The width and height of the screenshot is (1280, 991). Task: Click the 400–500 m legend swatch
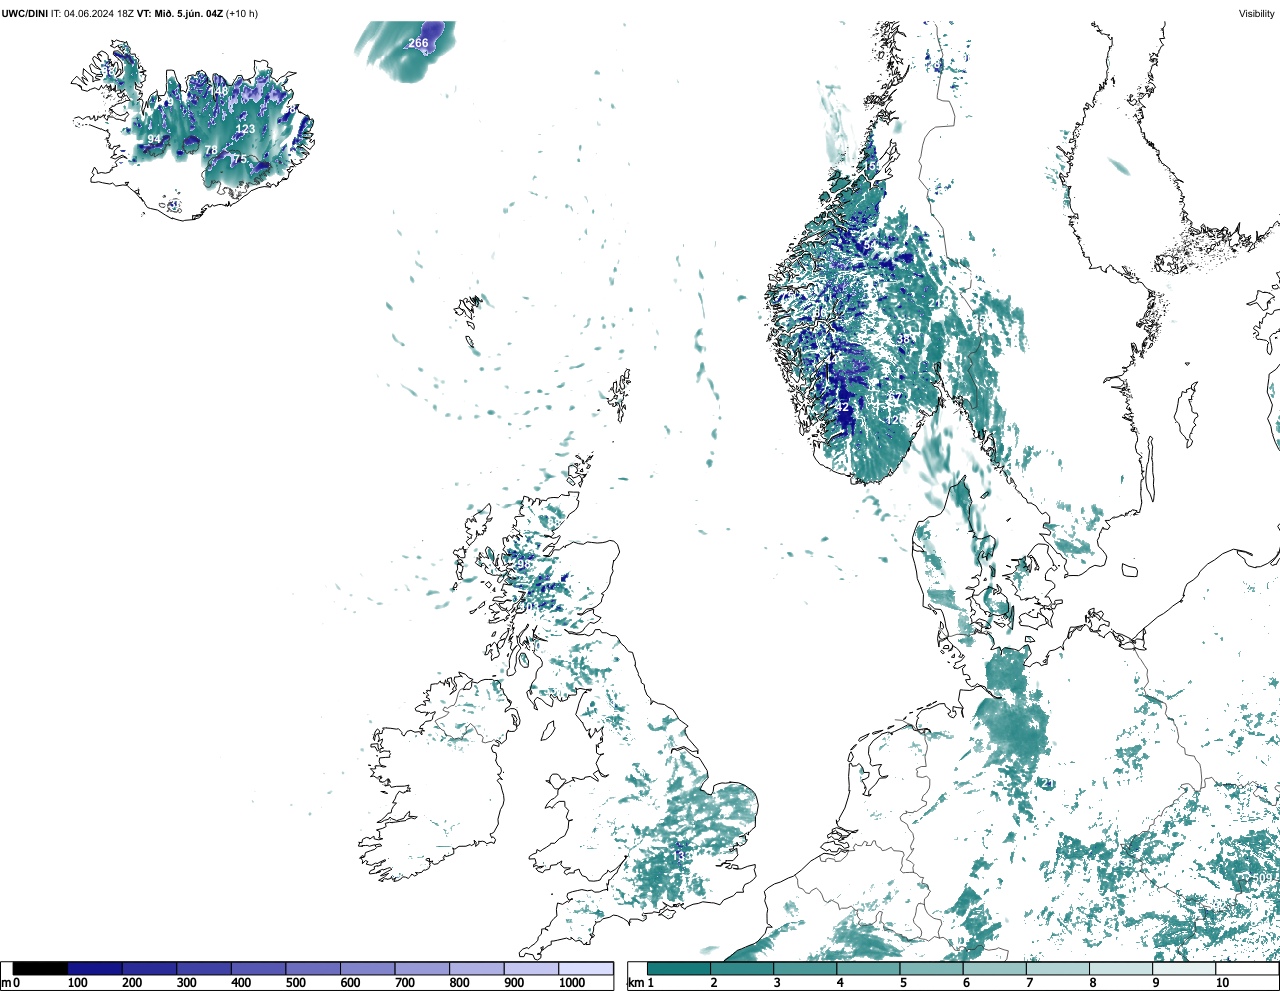(258, 968)
